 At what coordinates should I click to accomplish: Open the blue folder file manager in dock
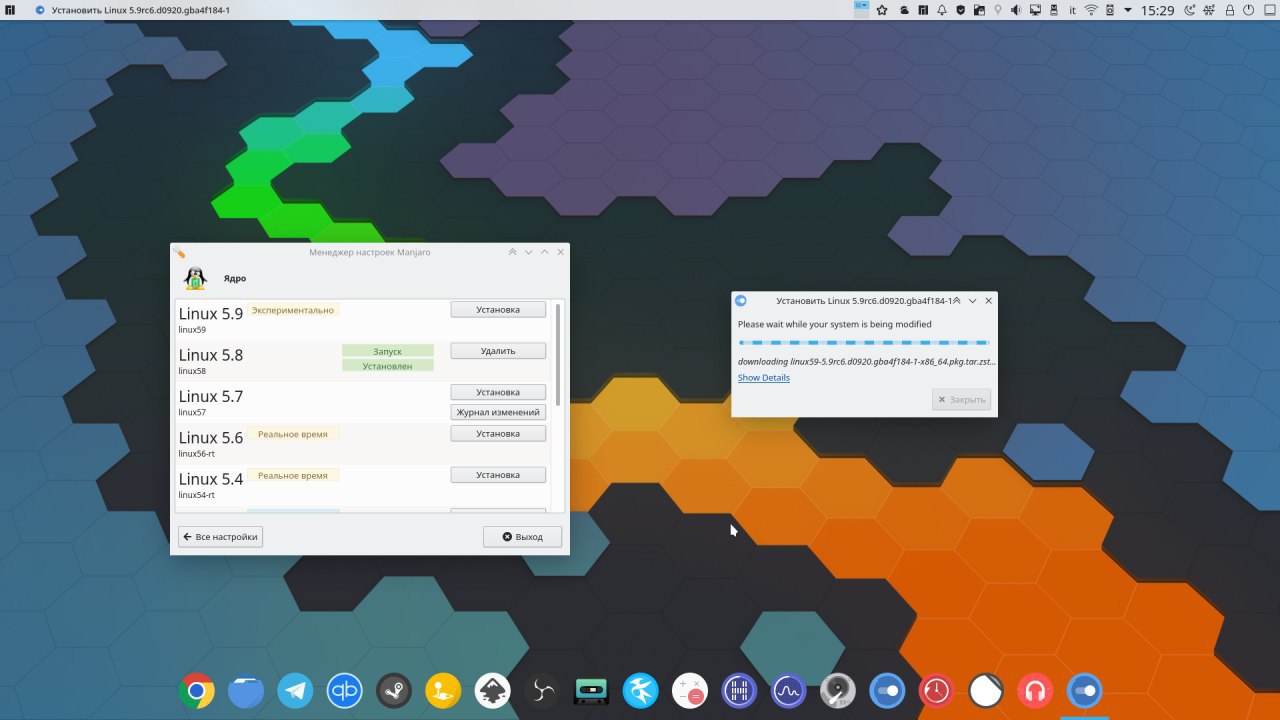(246, 690)
